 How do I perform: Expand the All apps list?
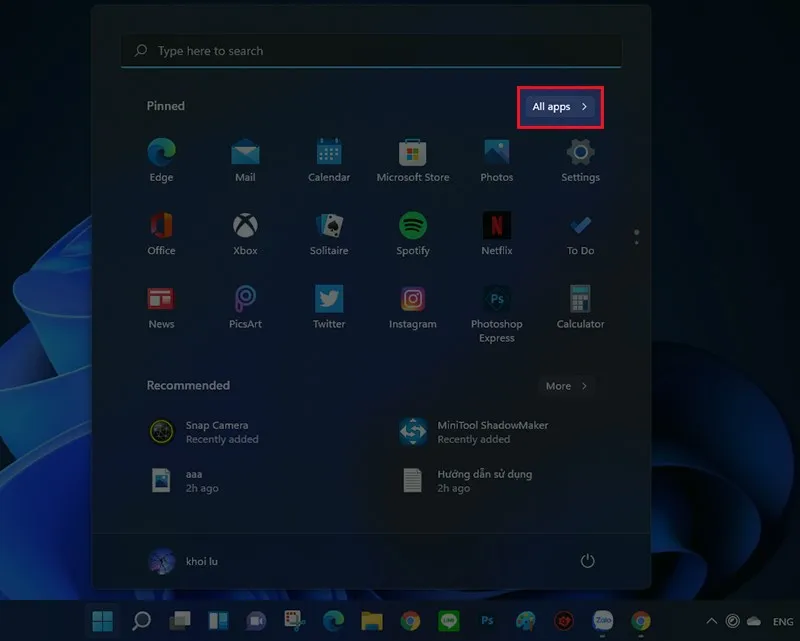coord(559,107)
